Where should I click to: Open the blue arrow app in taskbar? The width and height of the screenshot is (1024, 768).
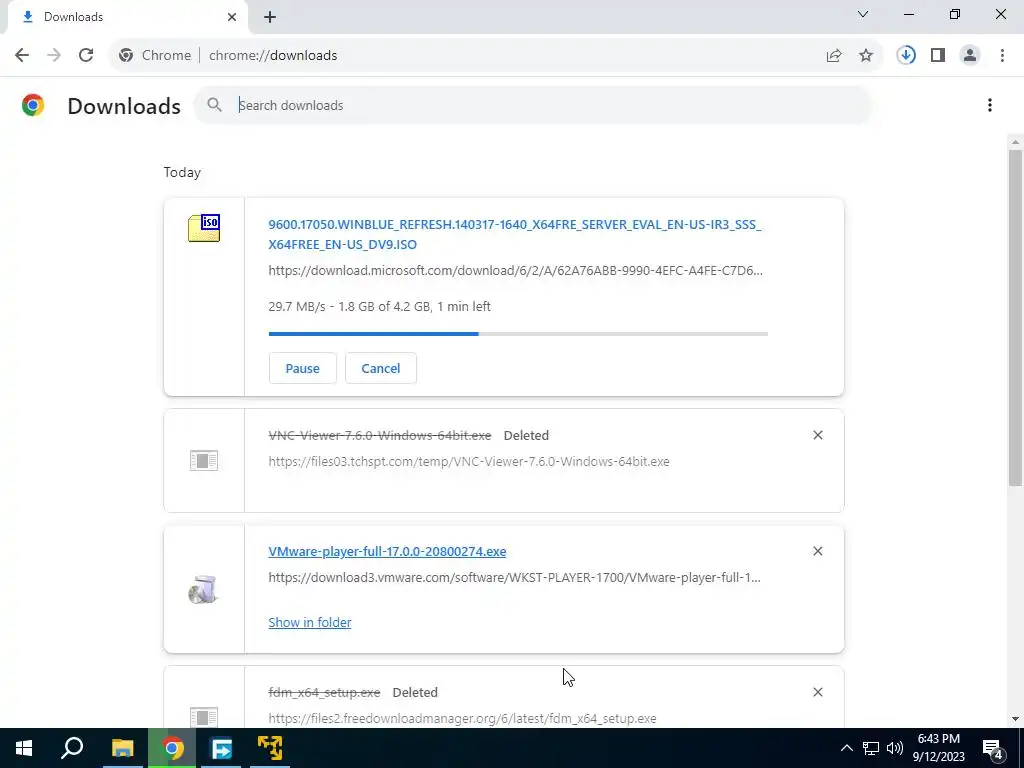click(x=221, y=748)
